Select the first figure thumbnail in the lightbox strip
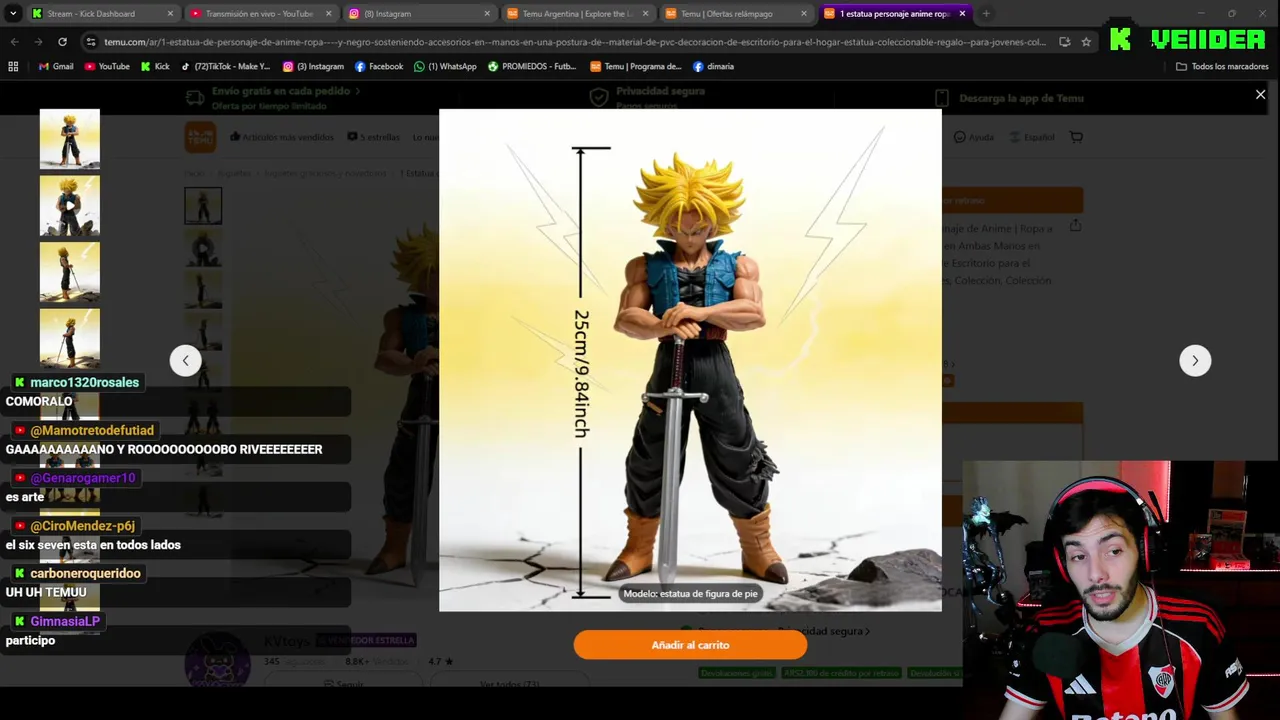This screenshot has width=1280, height=720. click(70, 139)
